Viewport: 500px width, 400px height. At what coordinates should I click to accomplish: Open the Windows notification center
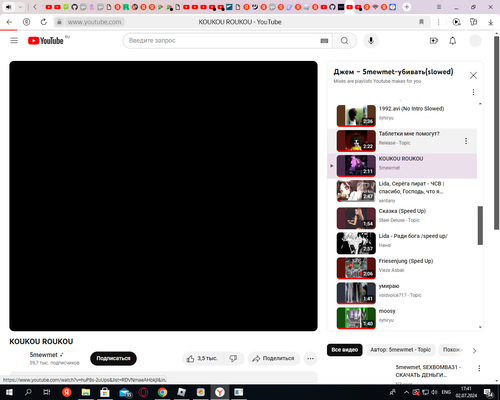(x=489, y=393)
